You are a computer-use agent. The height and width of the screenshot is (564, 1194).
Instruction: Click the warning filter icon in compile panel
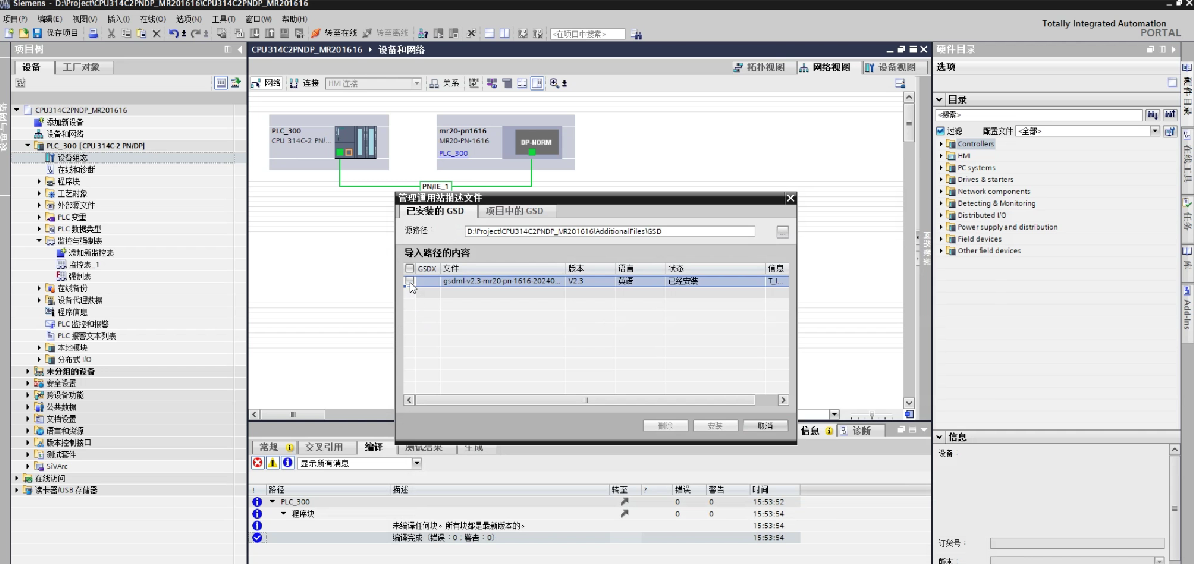tap(273, 463)
